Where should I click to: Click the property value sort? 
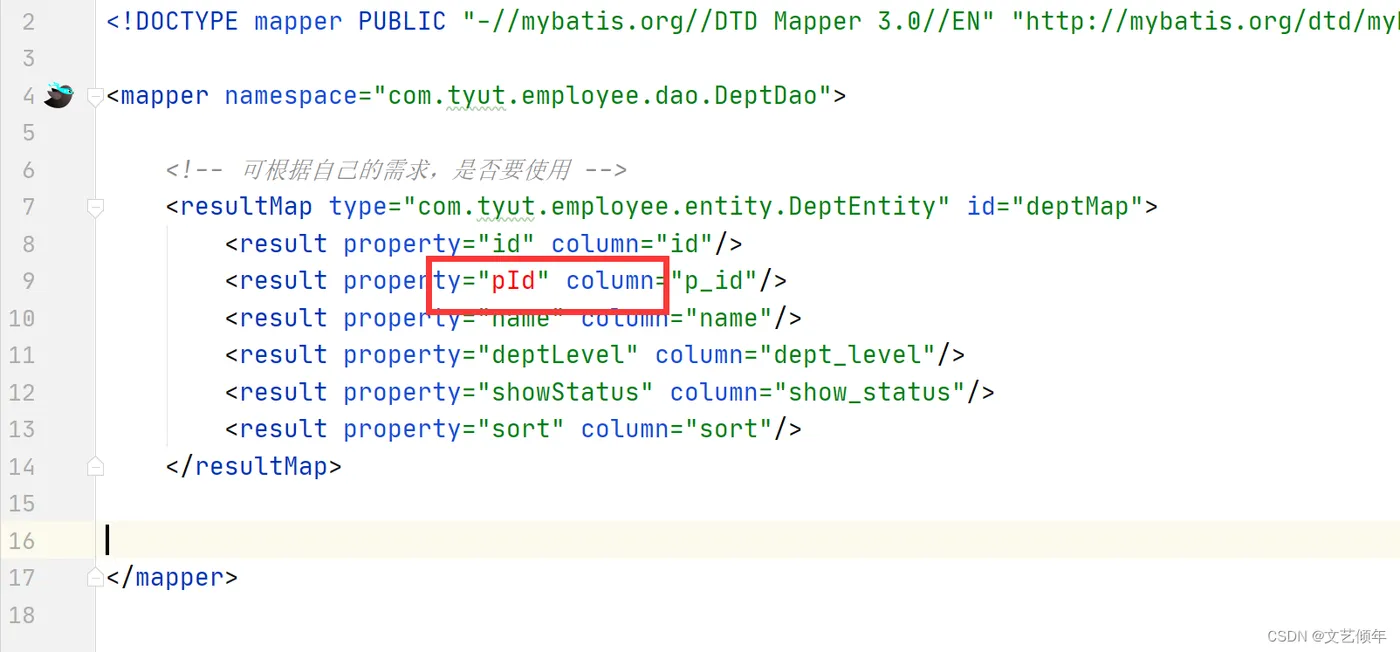click(x=520, y=429)
